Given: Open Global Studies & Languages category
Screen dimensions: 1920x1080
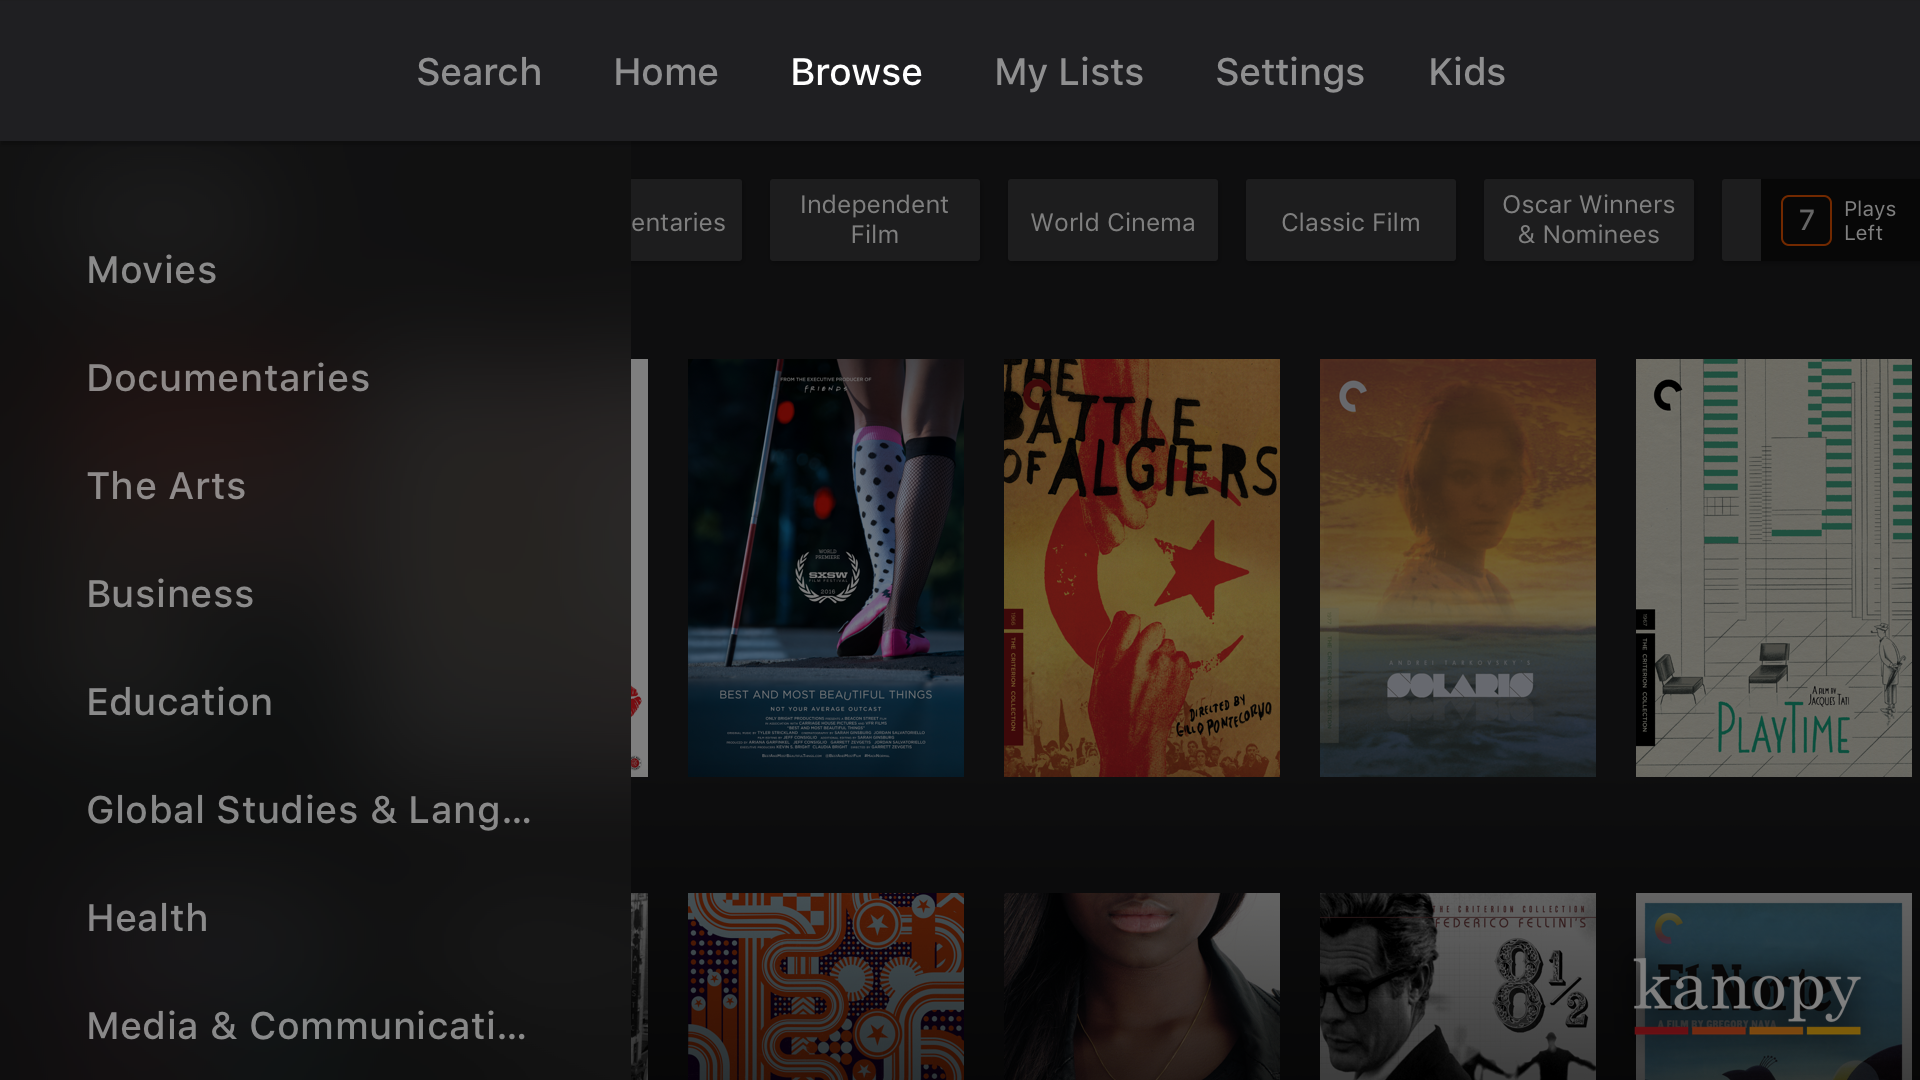Looking at the screenshot, I should tap(308, 810).
